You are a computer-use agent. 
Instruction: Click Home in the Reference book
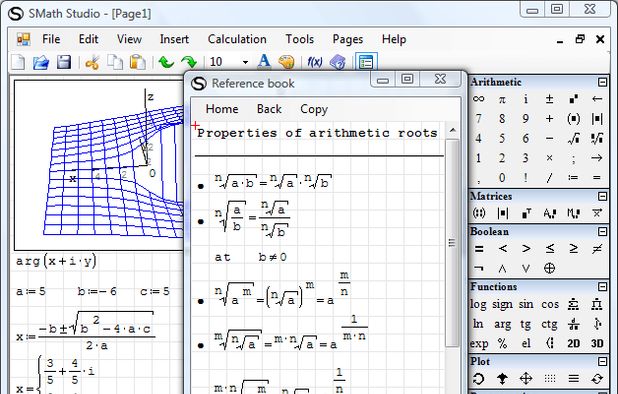[222, 109]
